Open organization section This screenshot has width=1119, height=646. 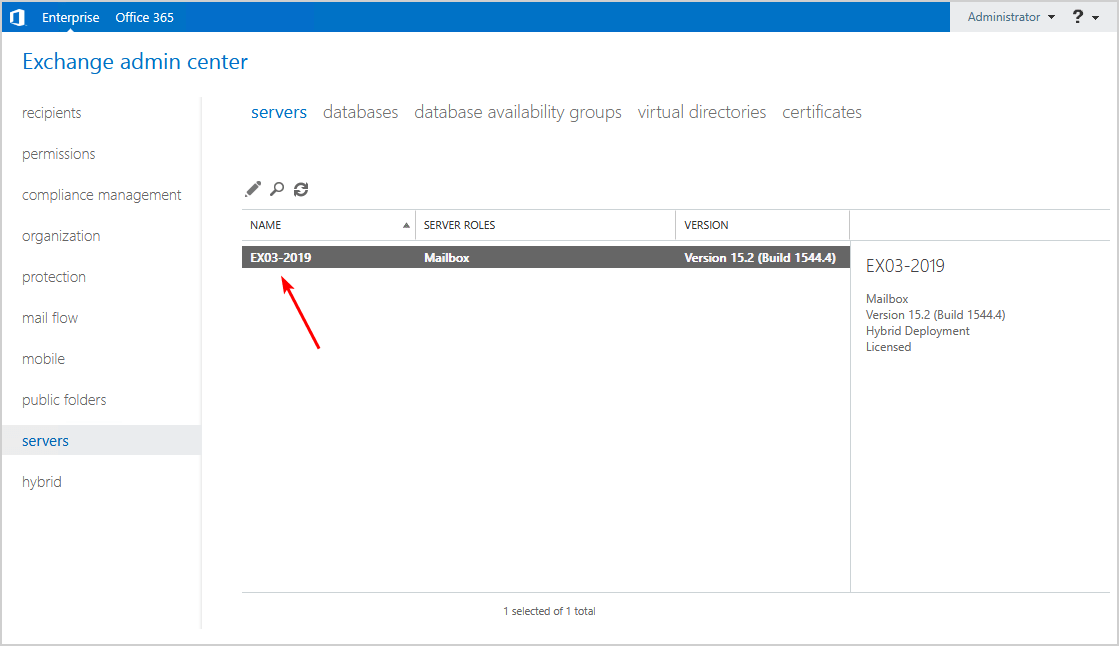tap(61, 236)
